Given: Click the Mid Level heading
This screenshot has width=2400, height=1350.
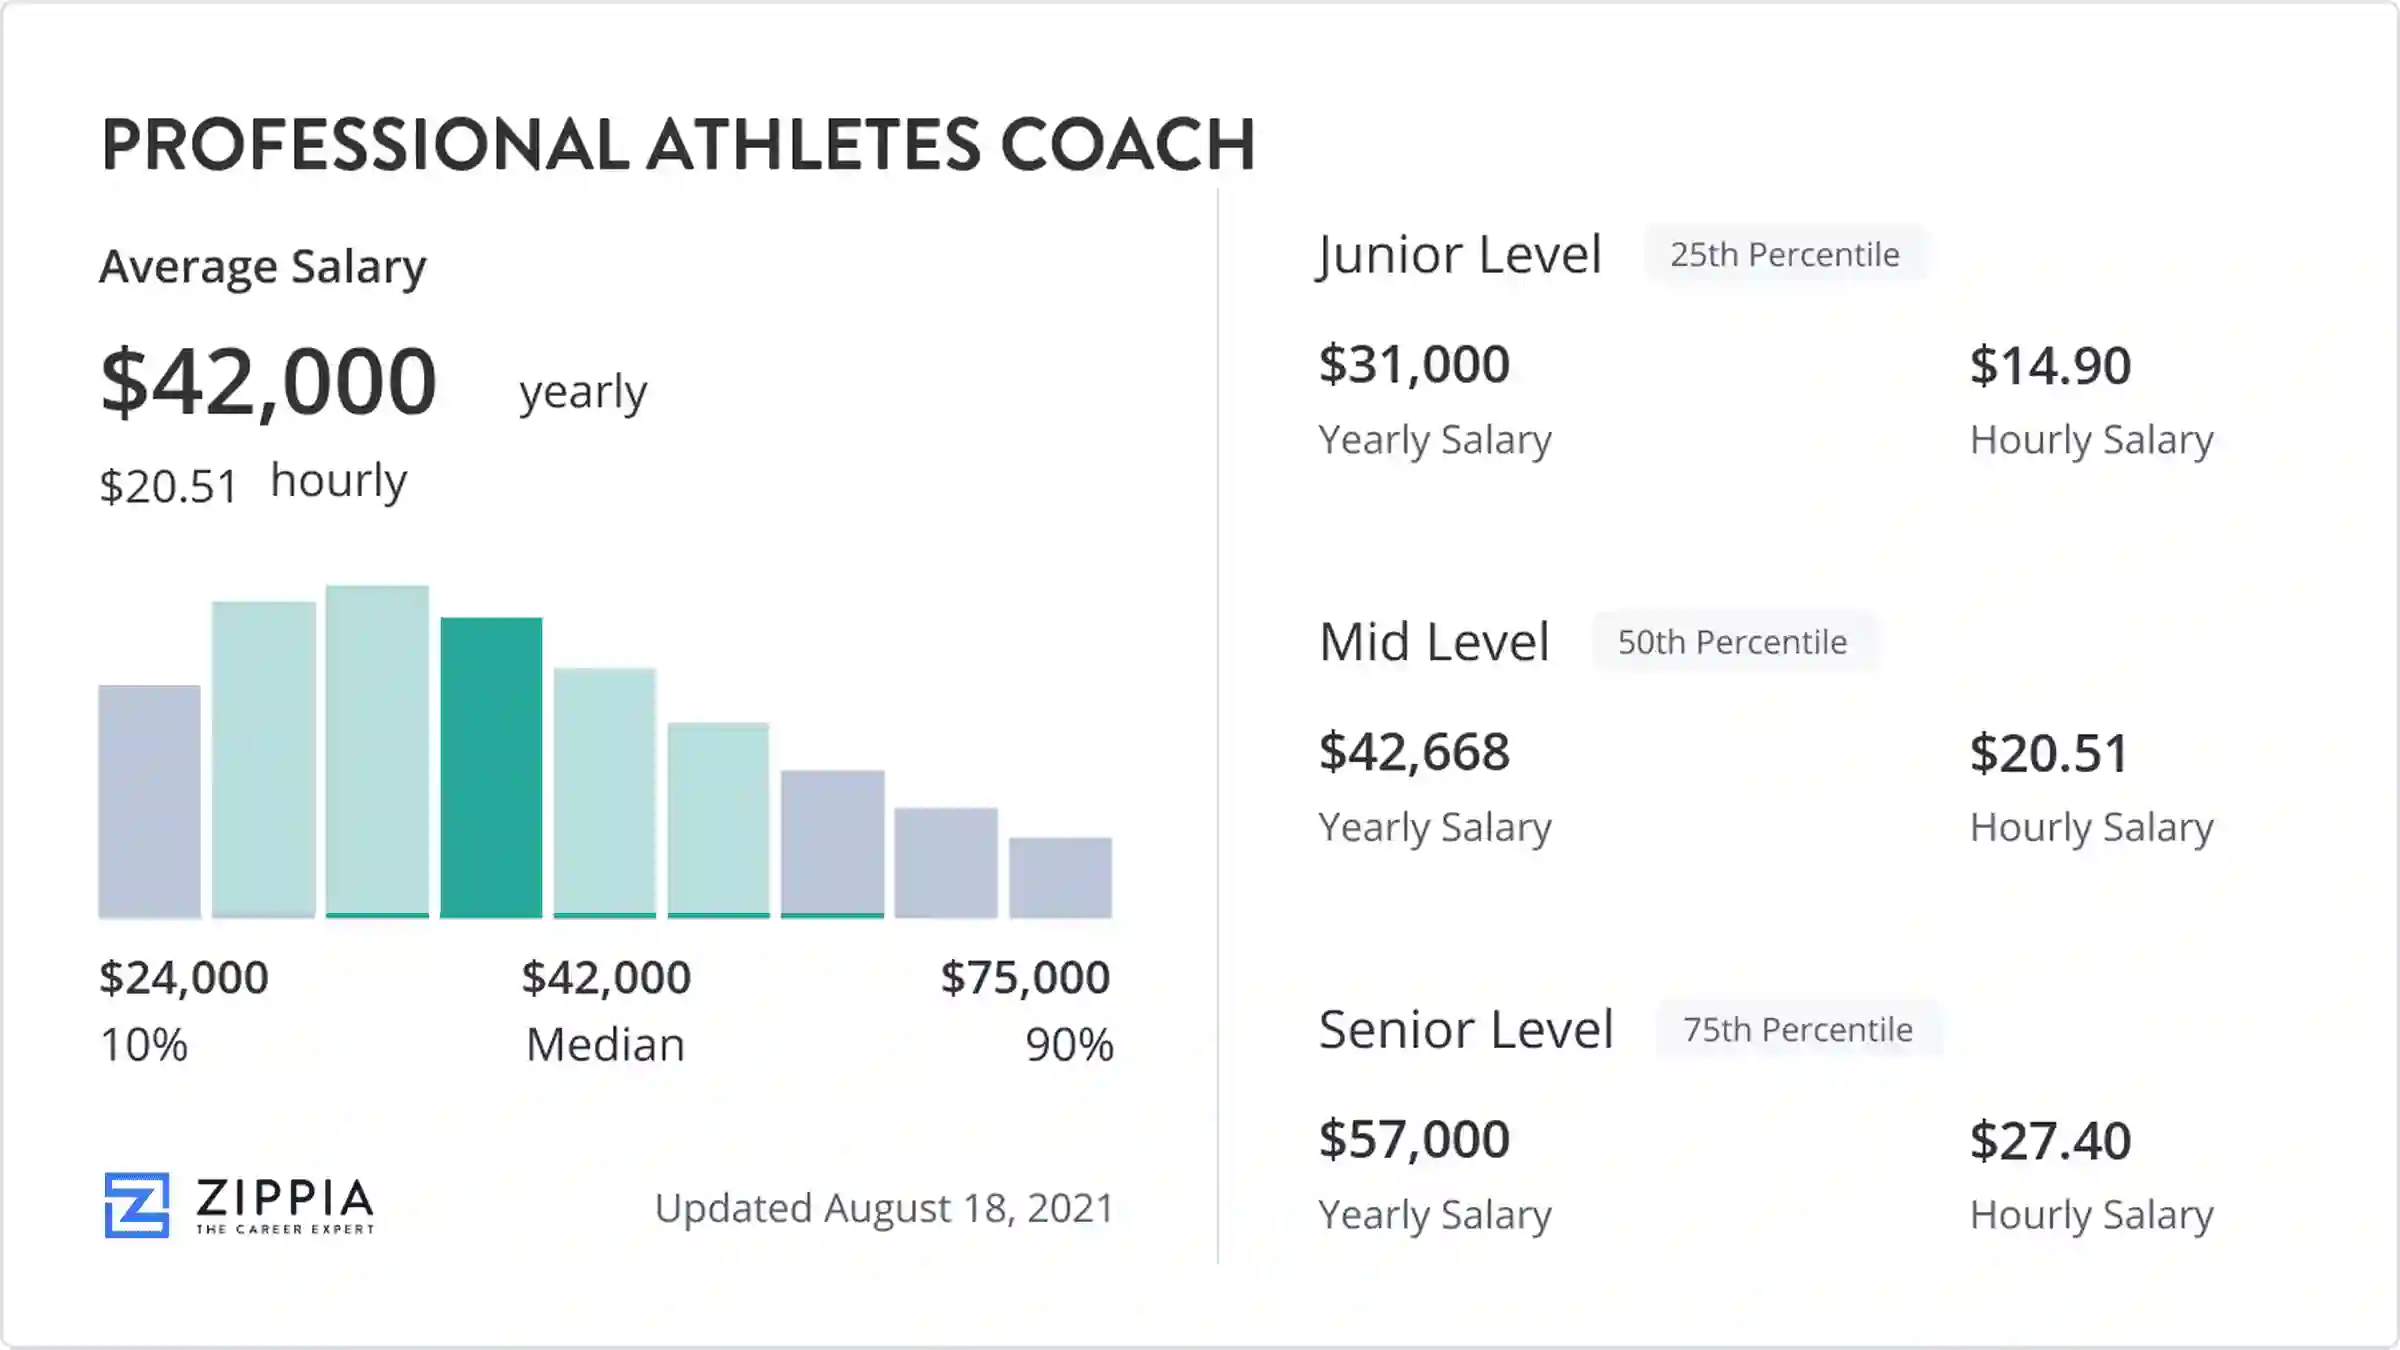Looking at the screenshot, I should point(1434,642).
